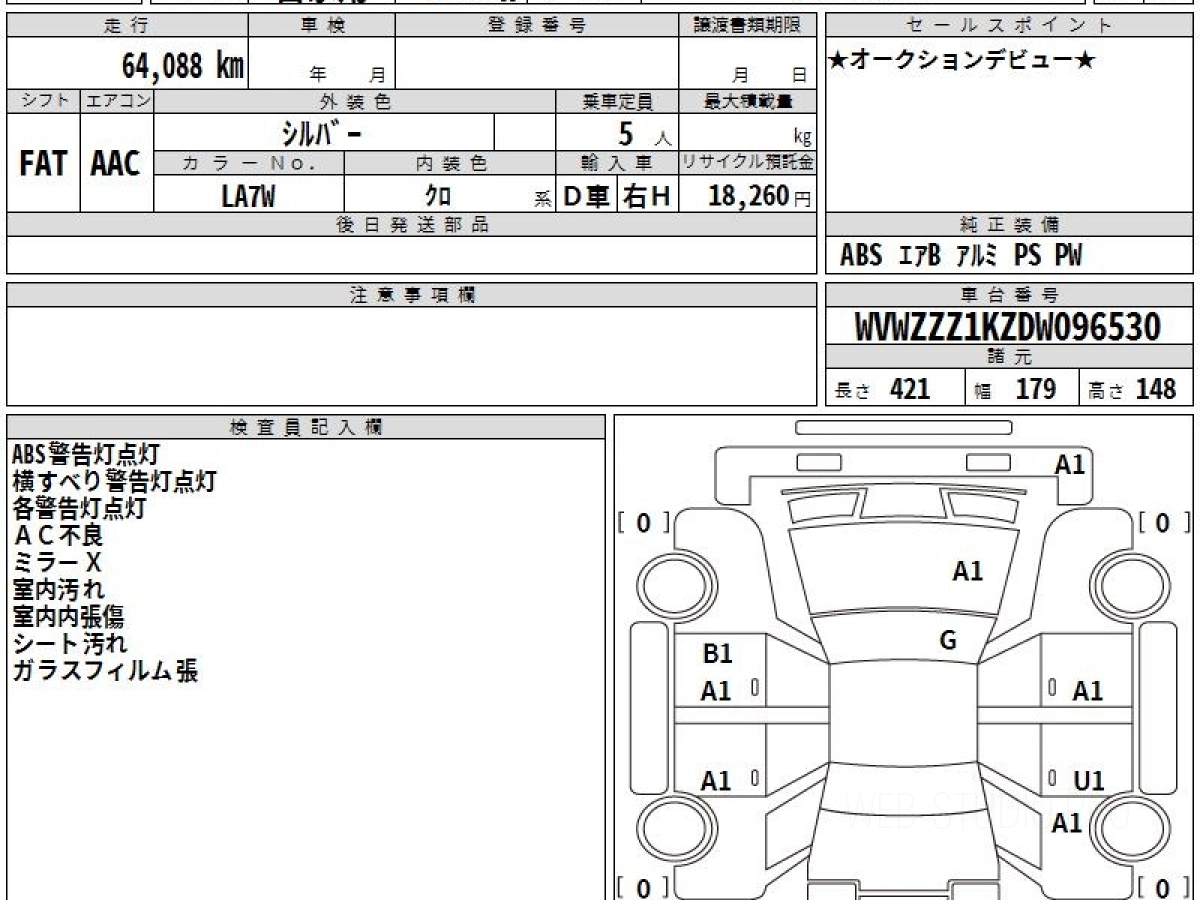
Task: Select the G mark on the windshield
Action: click(949, 641)
